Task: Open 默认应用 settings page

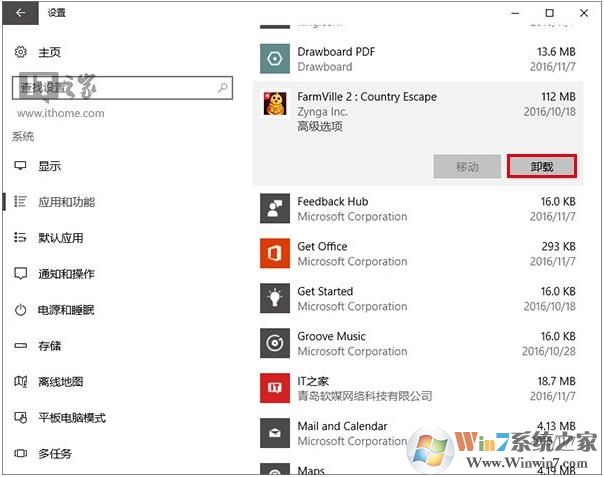Action: [x=60, y=238]
